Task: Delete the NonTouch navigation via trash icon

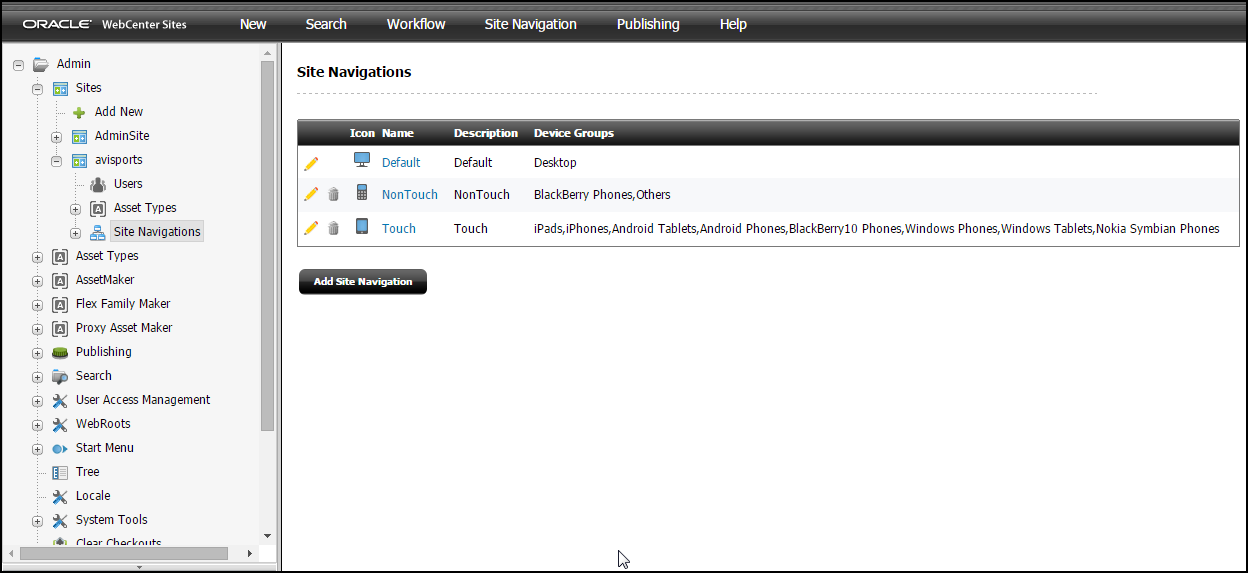Action: (334, 195)
